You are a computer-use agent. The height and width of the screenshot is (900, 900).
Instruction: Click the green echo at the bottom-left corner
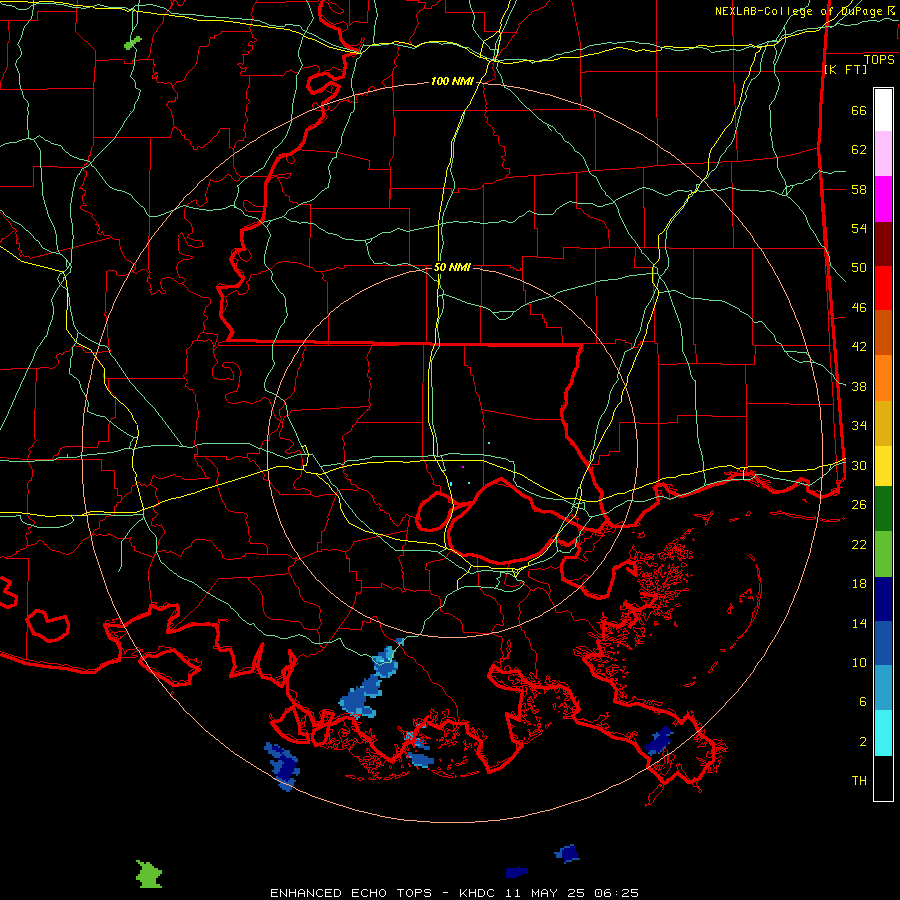[149, 875]
